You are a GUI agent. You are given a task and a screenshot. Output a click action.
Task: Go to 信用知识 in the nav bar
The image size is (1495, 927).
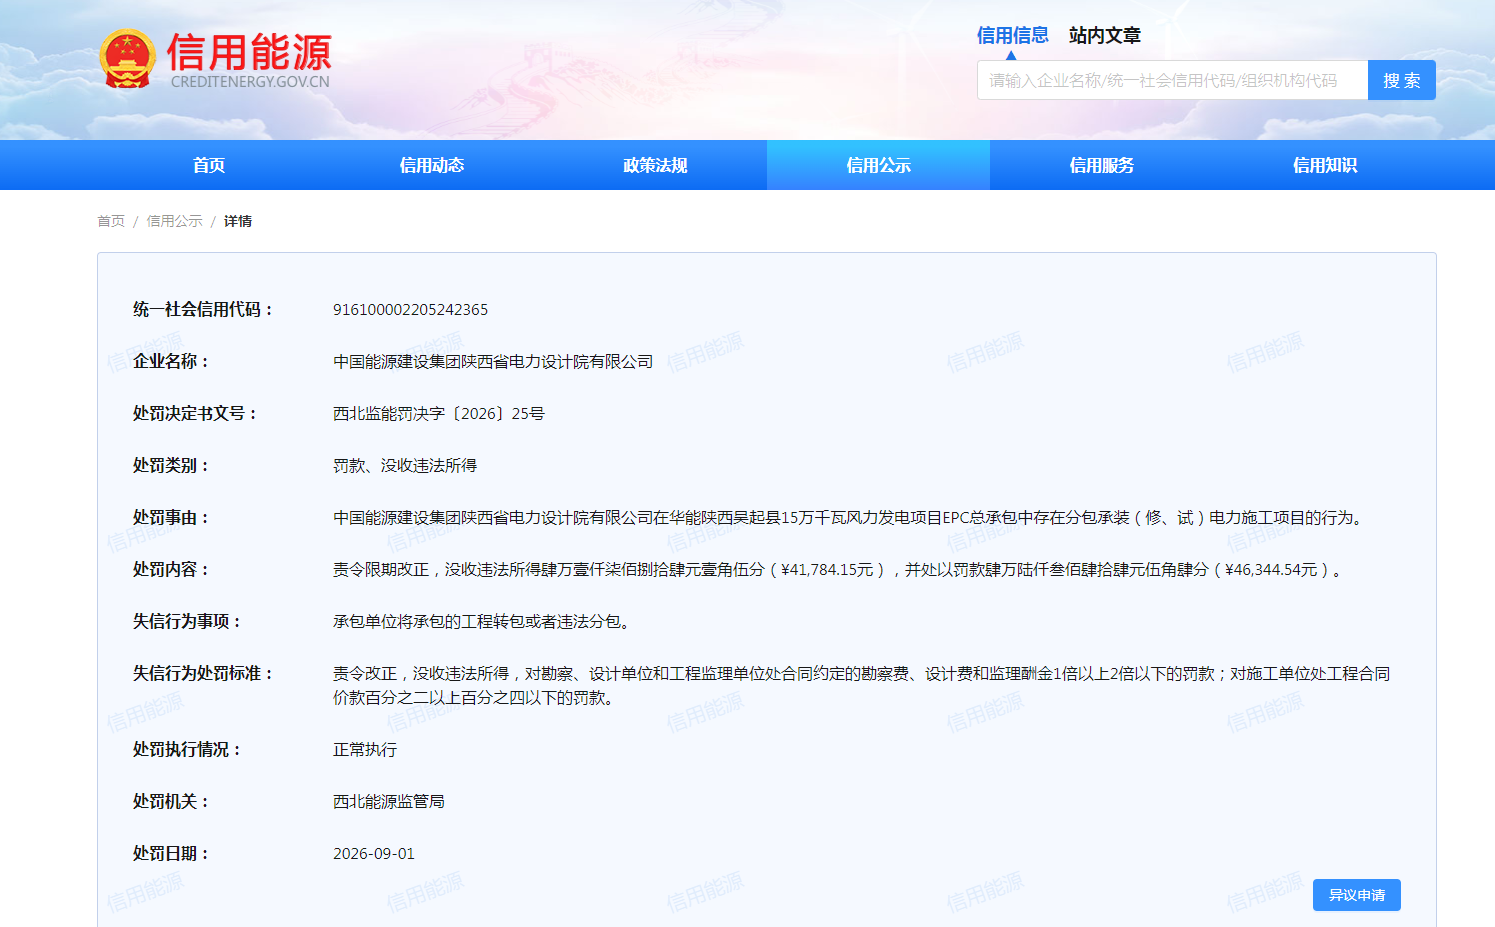click(1324, 165)
